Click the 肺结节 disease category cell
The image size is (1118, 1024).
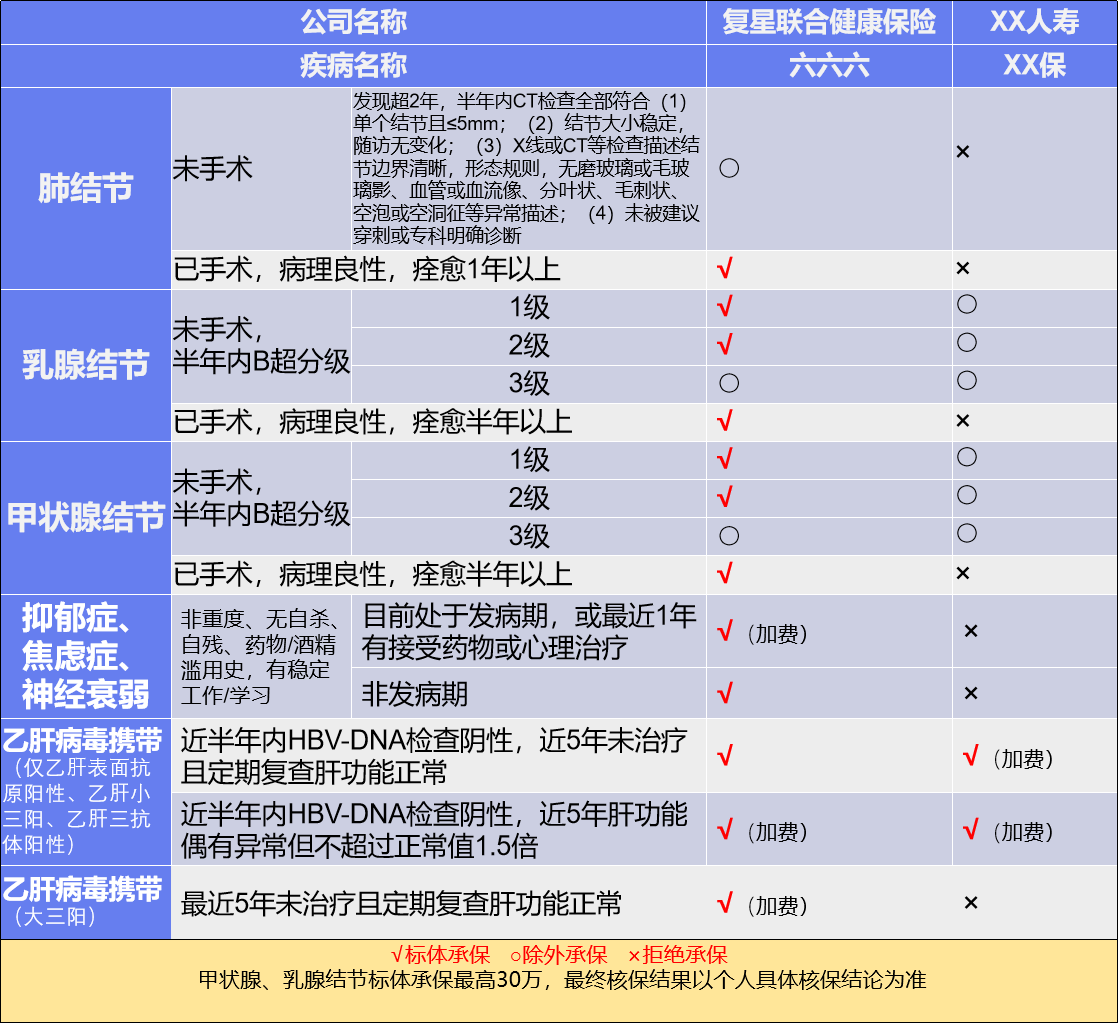click(86, 189)
